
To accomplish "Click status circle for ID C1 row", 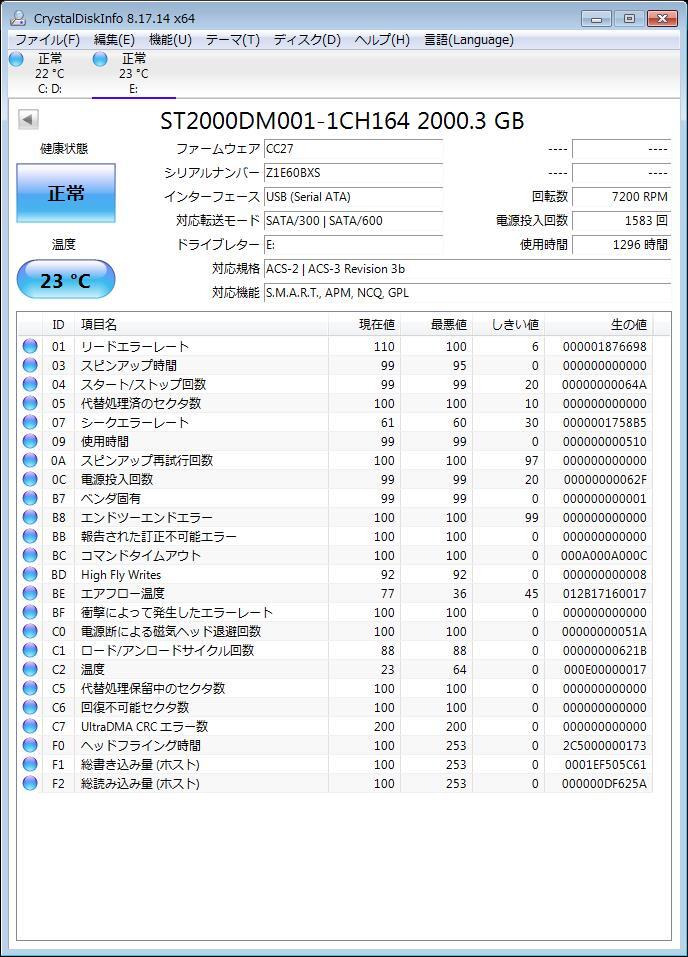I will pos(30,650).
